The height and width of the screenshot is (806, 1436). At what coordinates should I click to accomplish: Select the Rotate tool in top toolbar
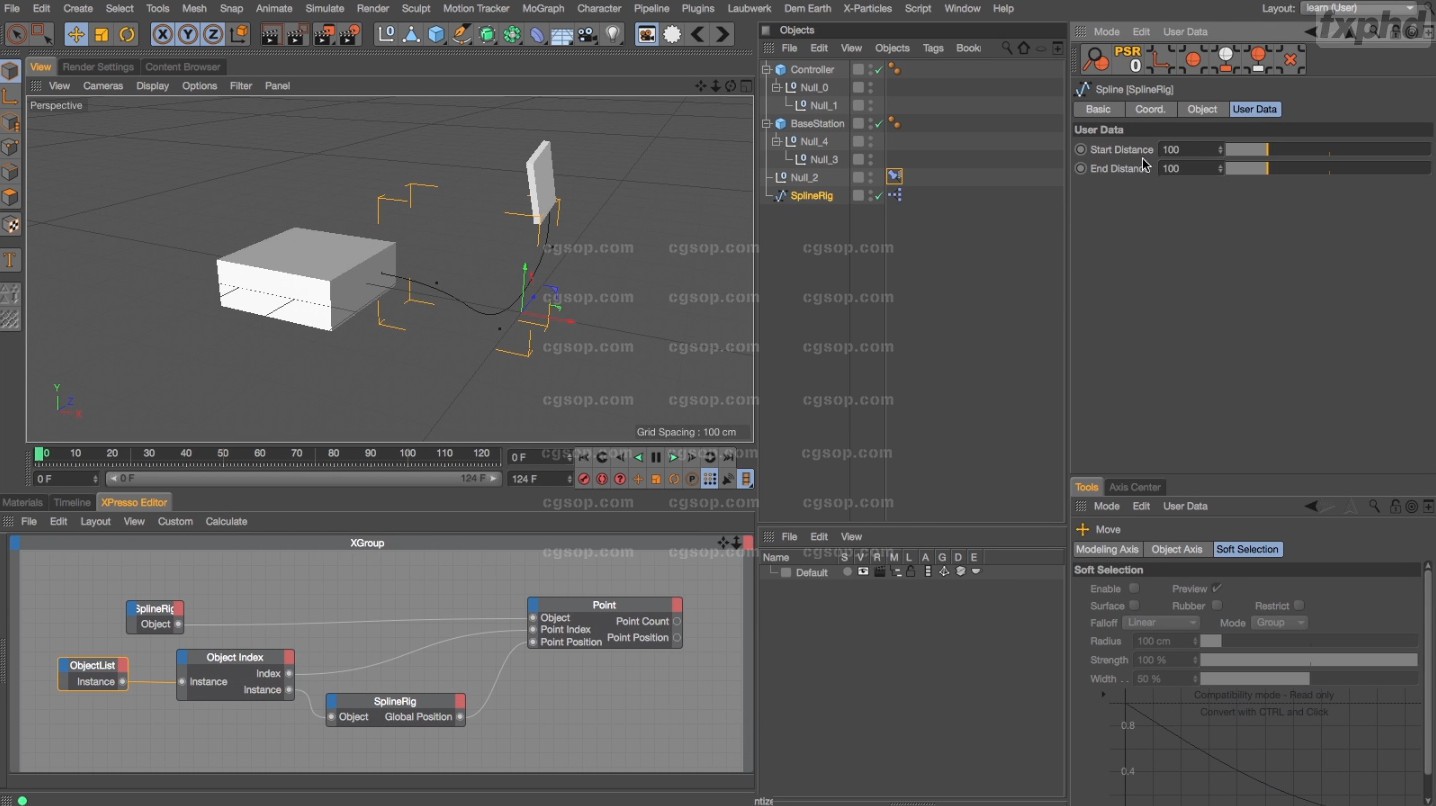pos(127,35)
